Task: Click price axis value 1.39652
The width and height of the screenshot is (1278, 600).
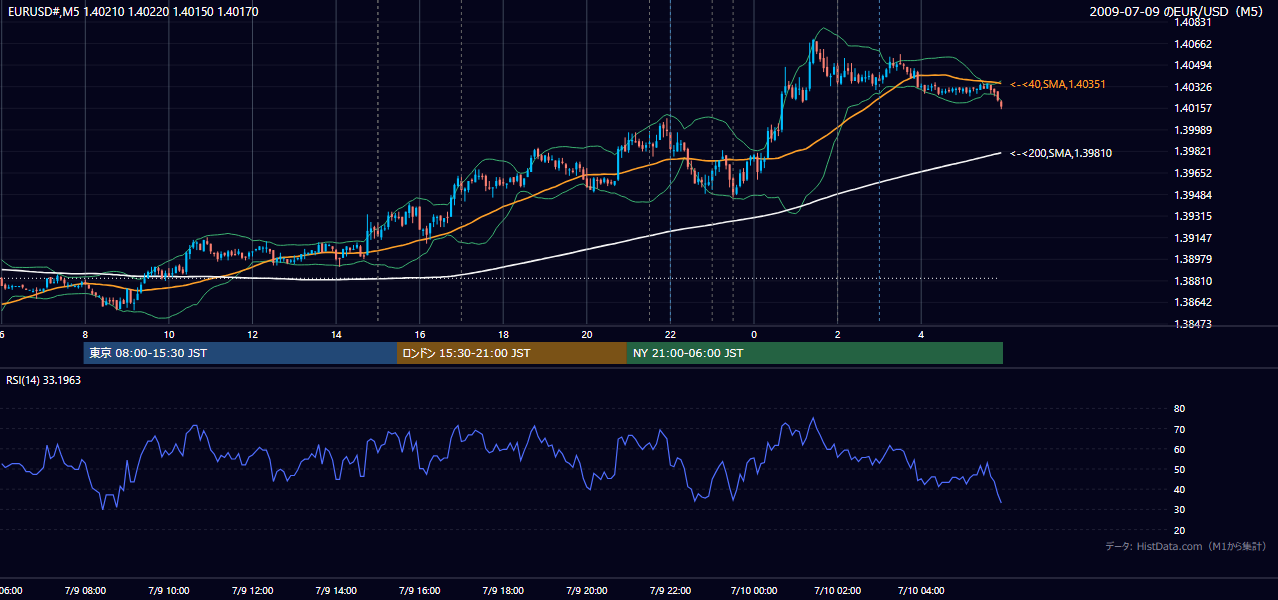Action: (1192, 173)
